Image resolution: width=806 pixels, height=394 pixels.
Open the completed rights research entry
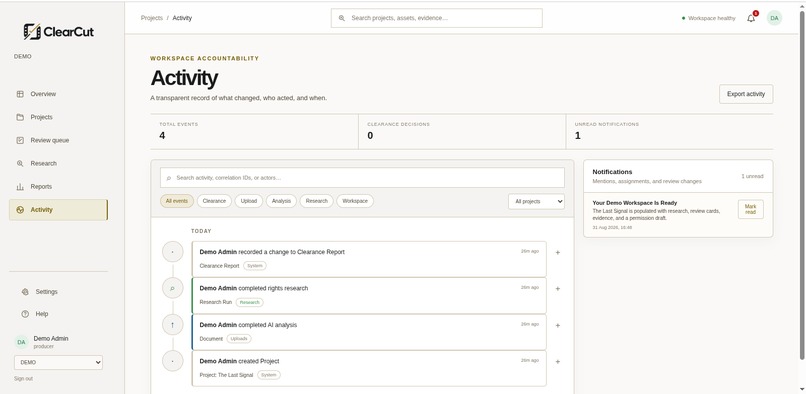point(369,296)
